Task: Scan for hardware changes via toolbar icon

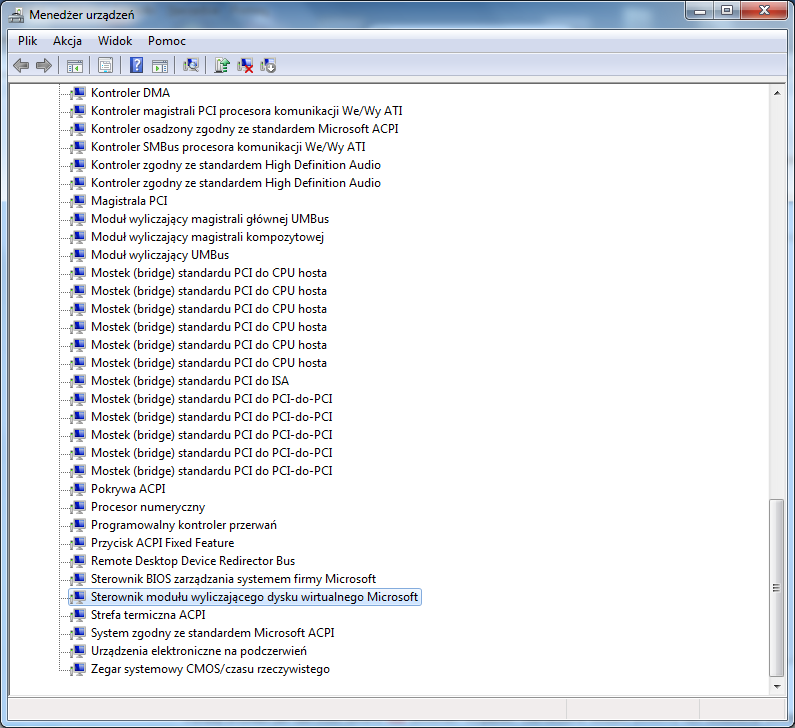Action: click(191, 65)
